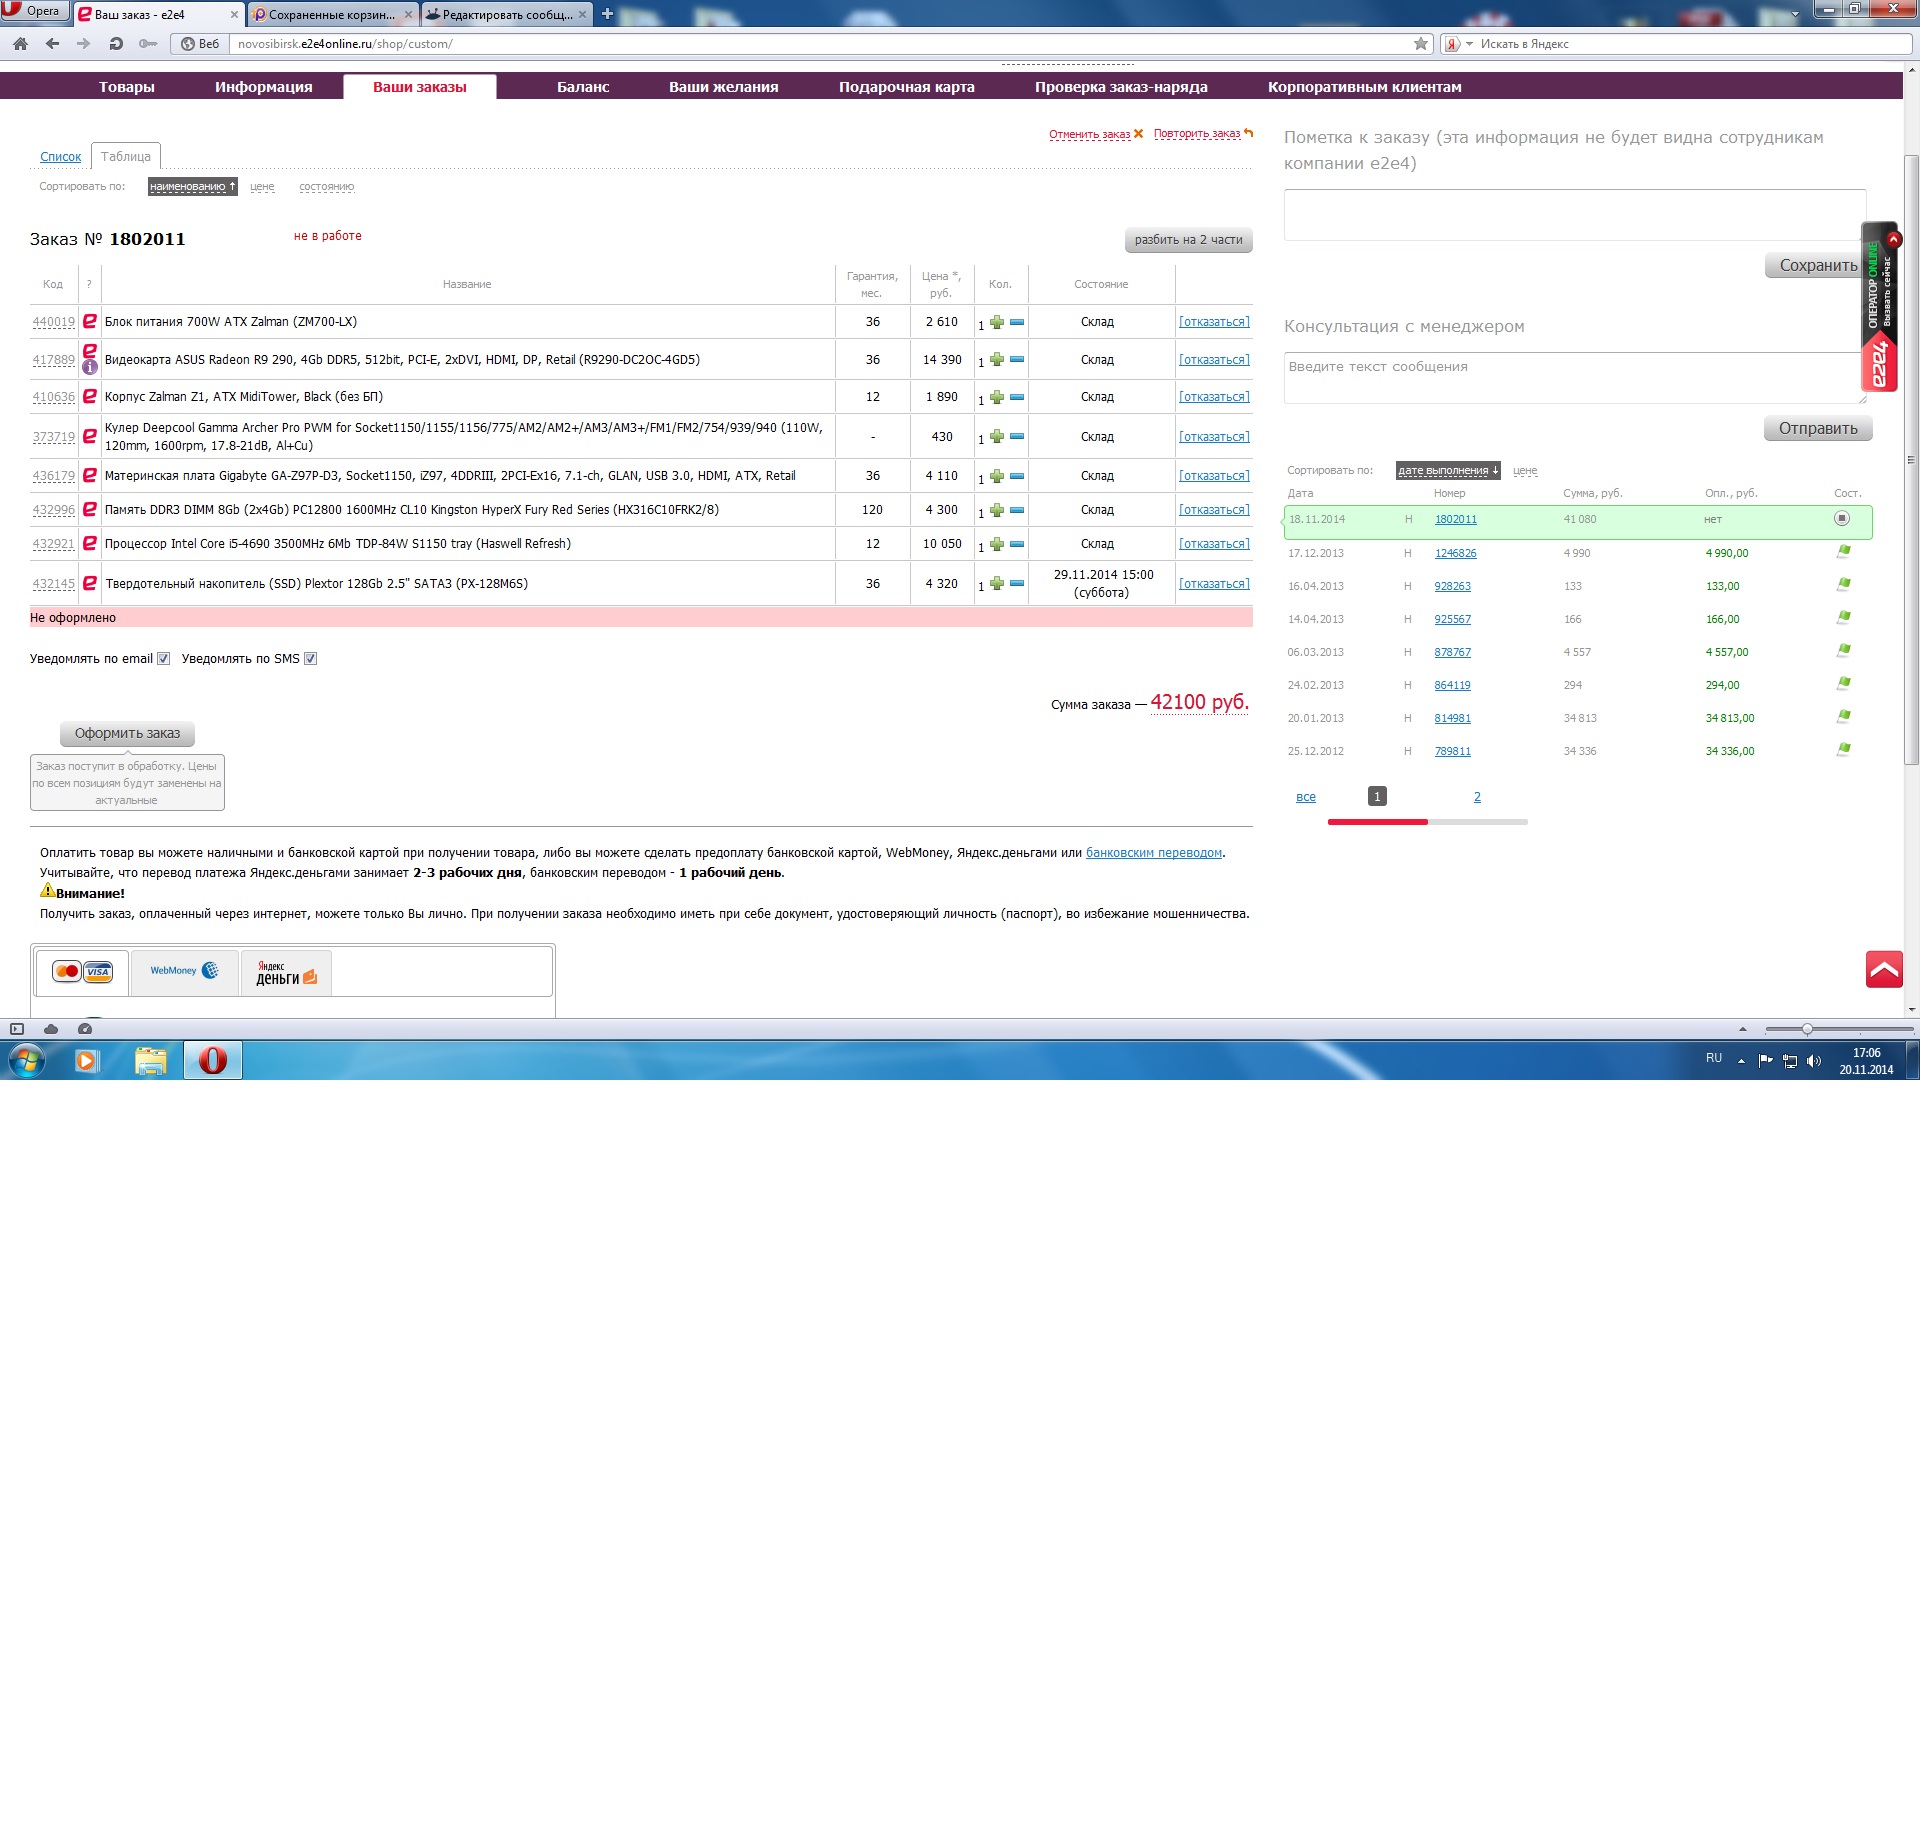1920x1828 pixels.
Task: Open order number 1246826 link
Action: pos(1455,554)
